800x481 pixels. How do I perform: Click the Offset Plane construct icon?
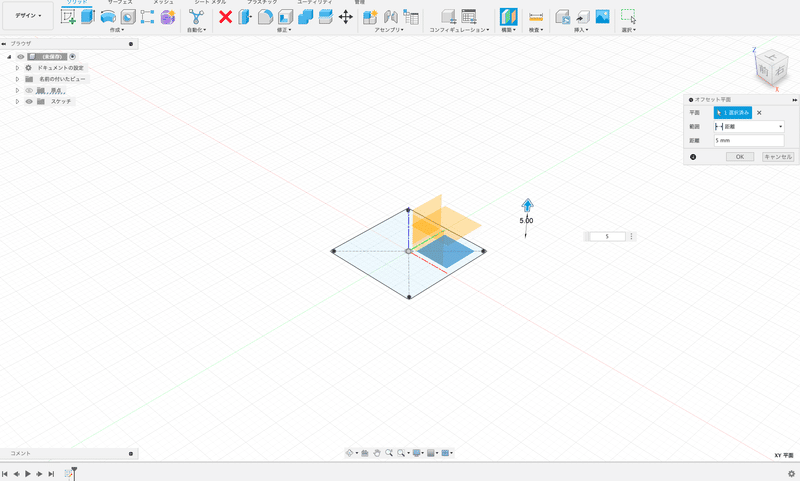coord(508,17)
